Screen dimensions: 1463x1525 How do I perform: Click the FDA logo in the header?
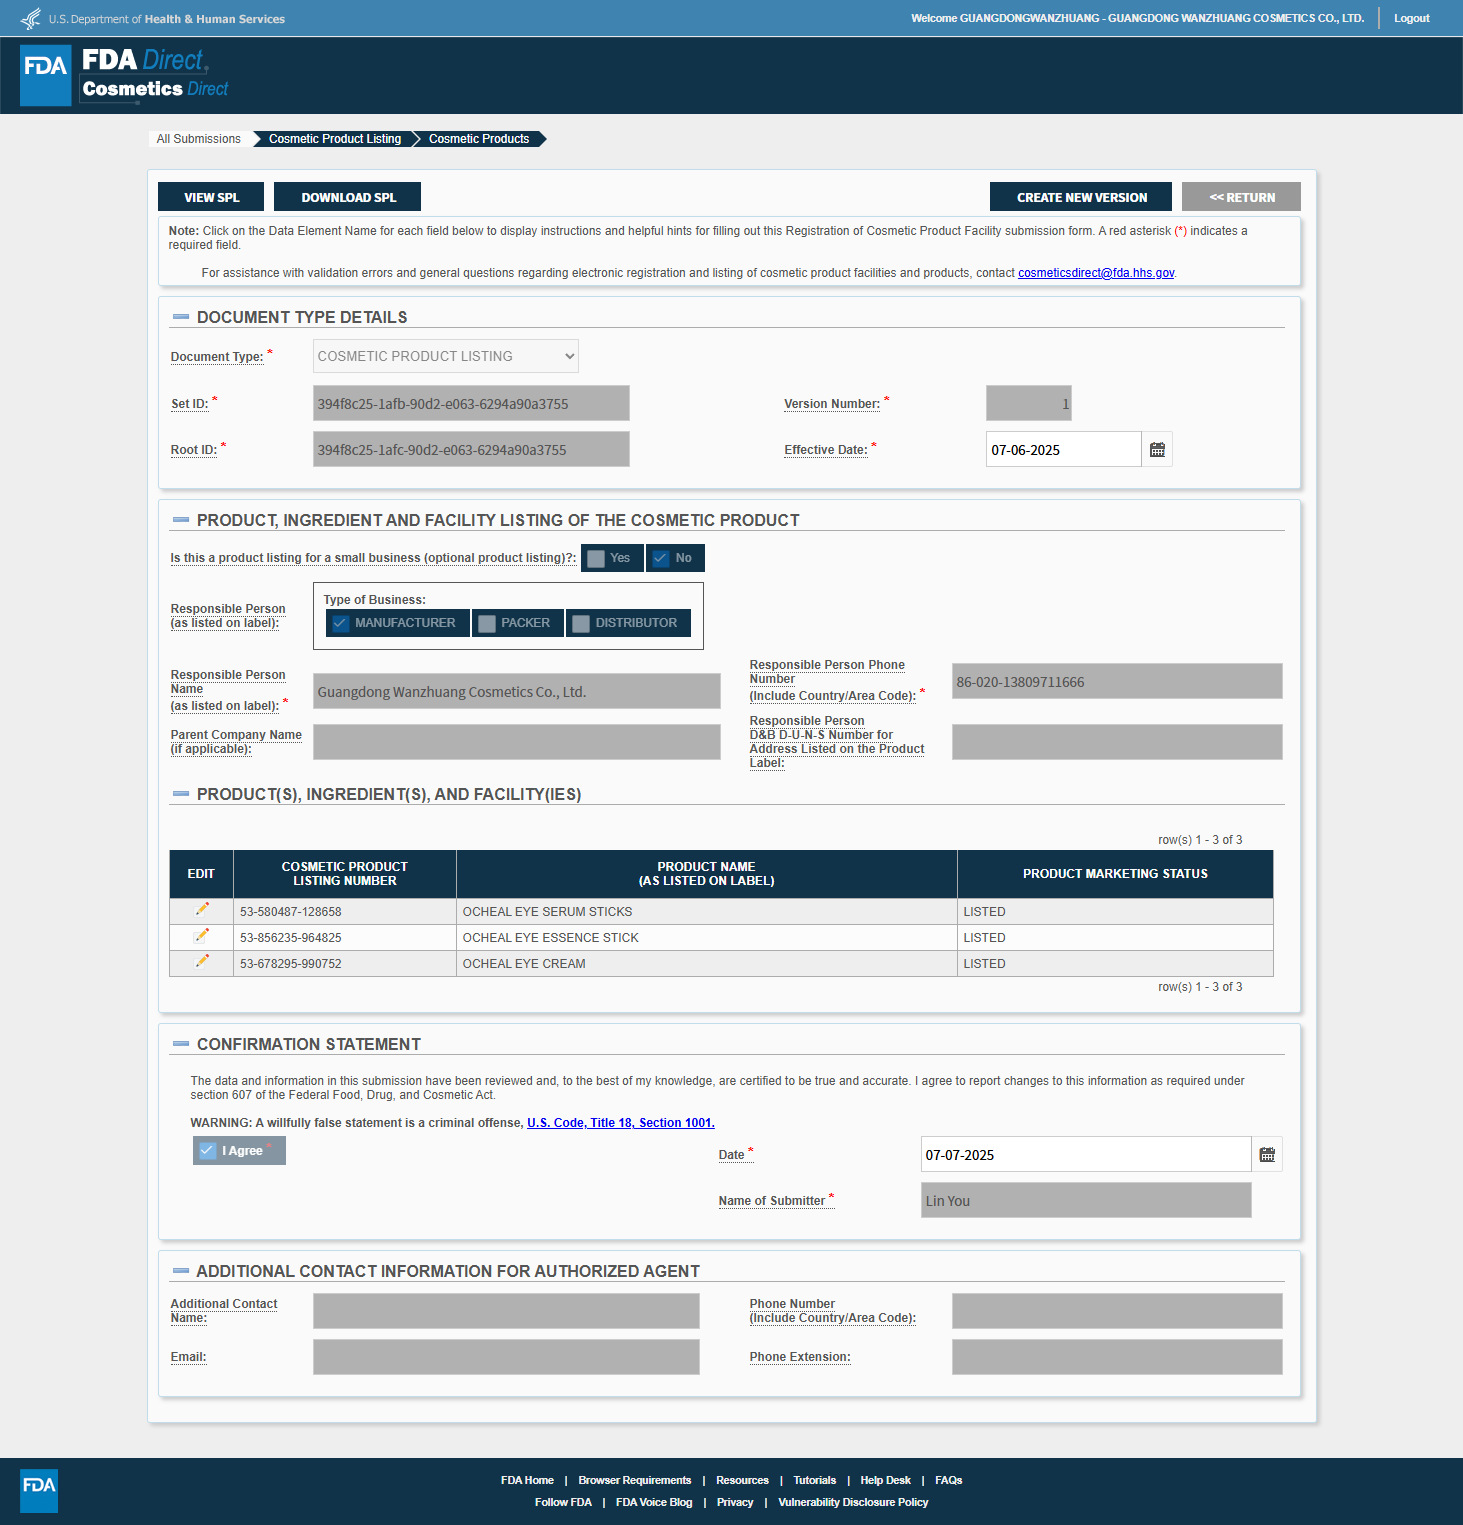point(46,75)
